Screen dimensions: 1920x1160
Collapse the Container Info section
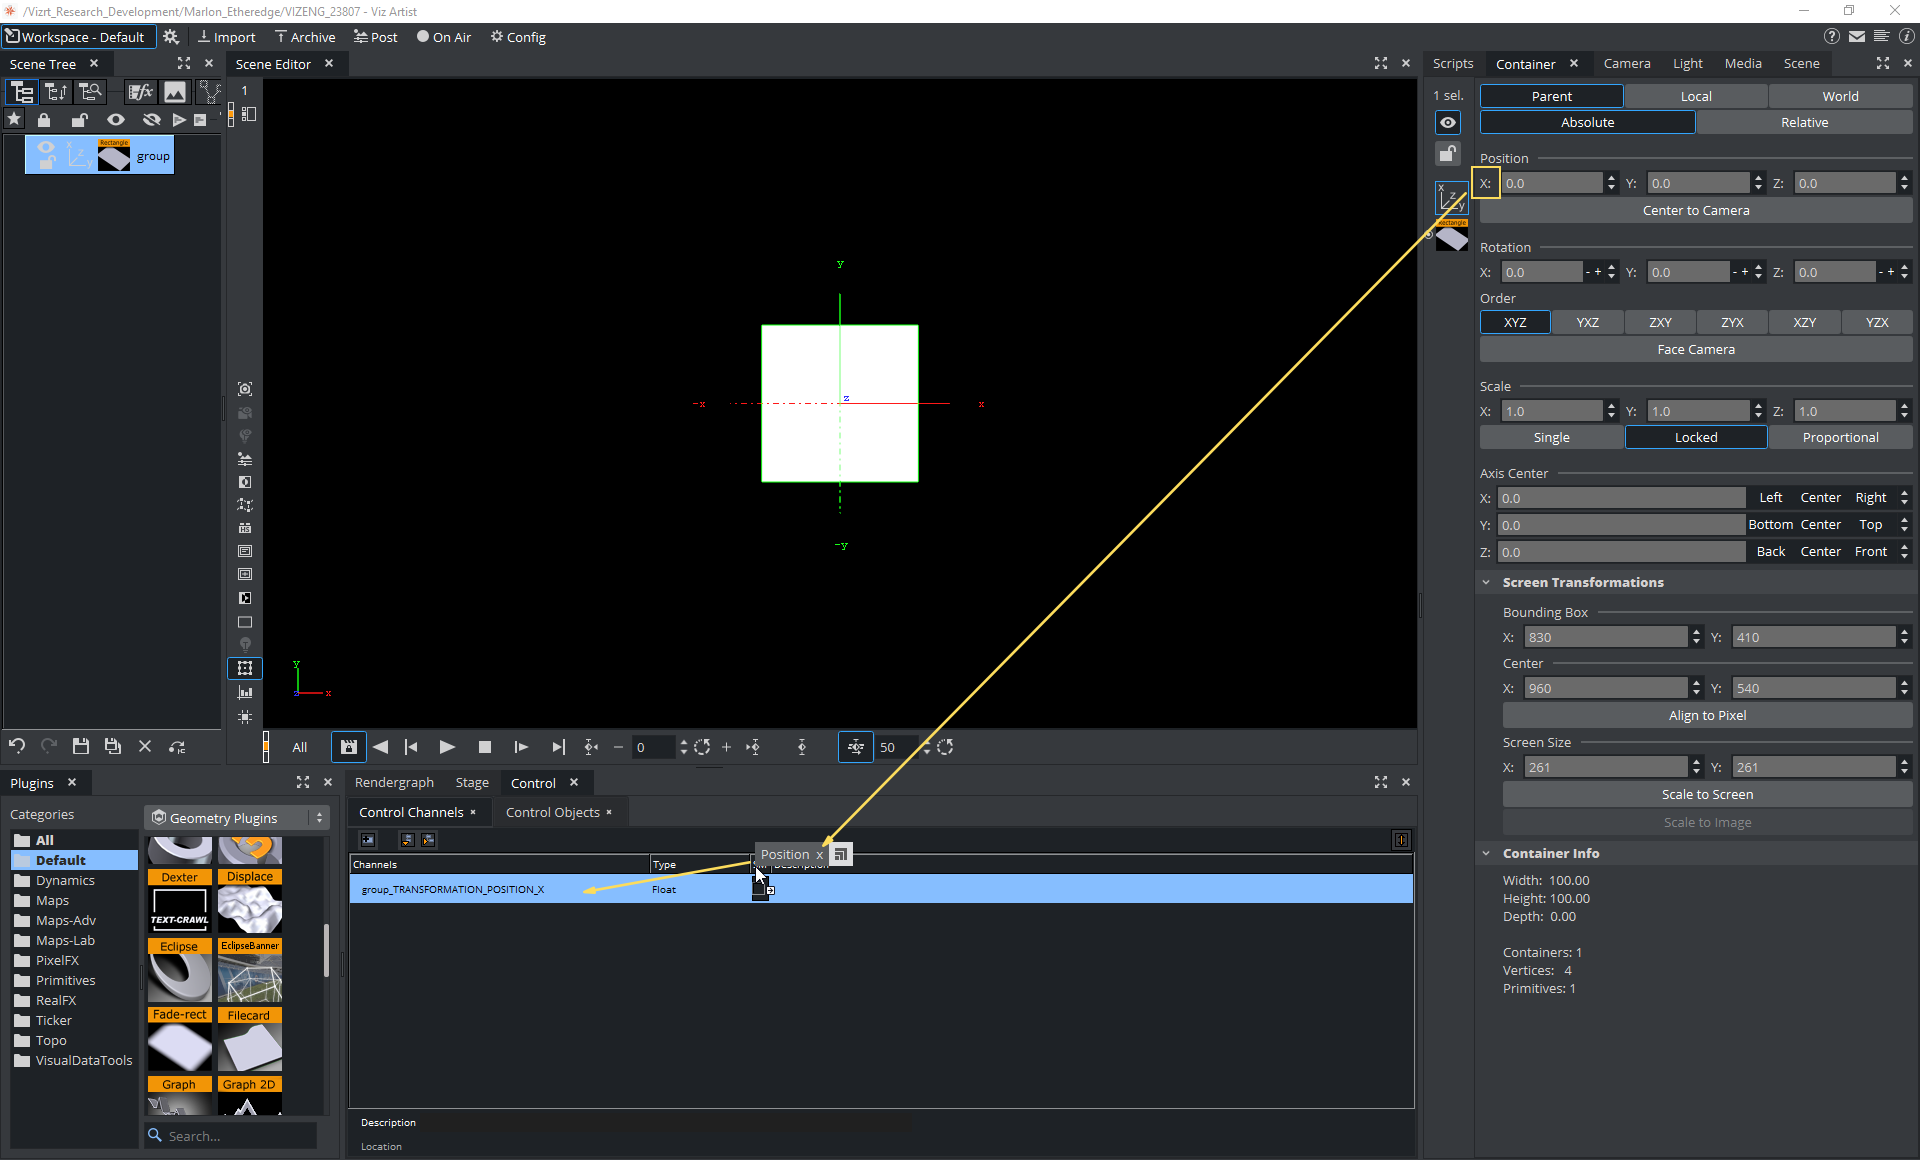coord(1486,853)
